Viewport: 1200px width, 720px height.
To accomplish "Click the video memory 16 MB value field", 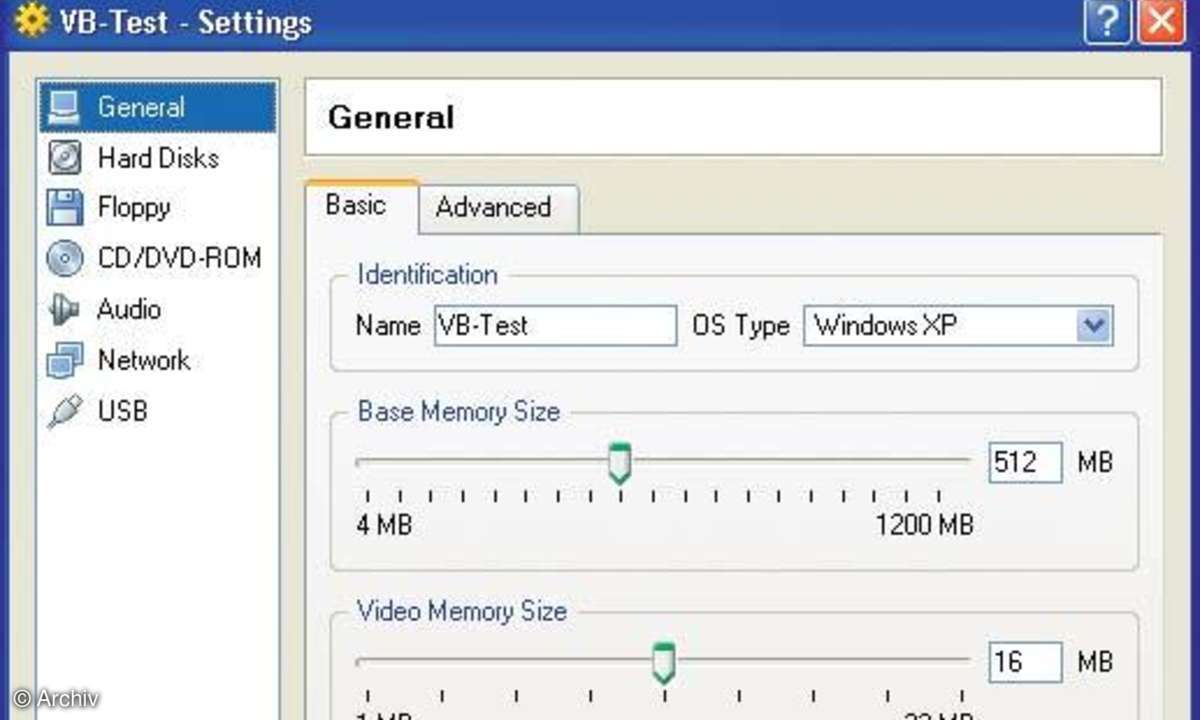I will [x=1025, y=662].
